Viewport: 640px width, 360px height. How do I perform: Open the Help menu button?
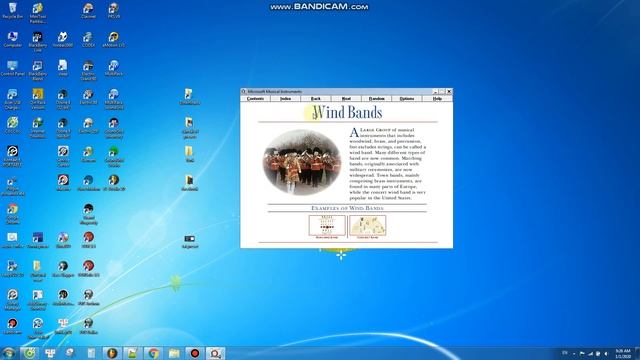tap(437, 99)
